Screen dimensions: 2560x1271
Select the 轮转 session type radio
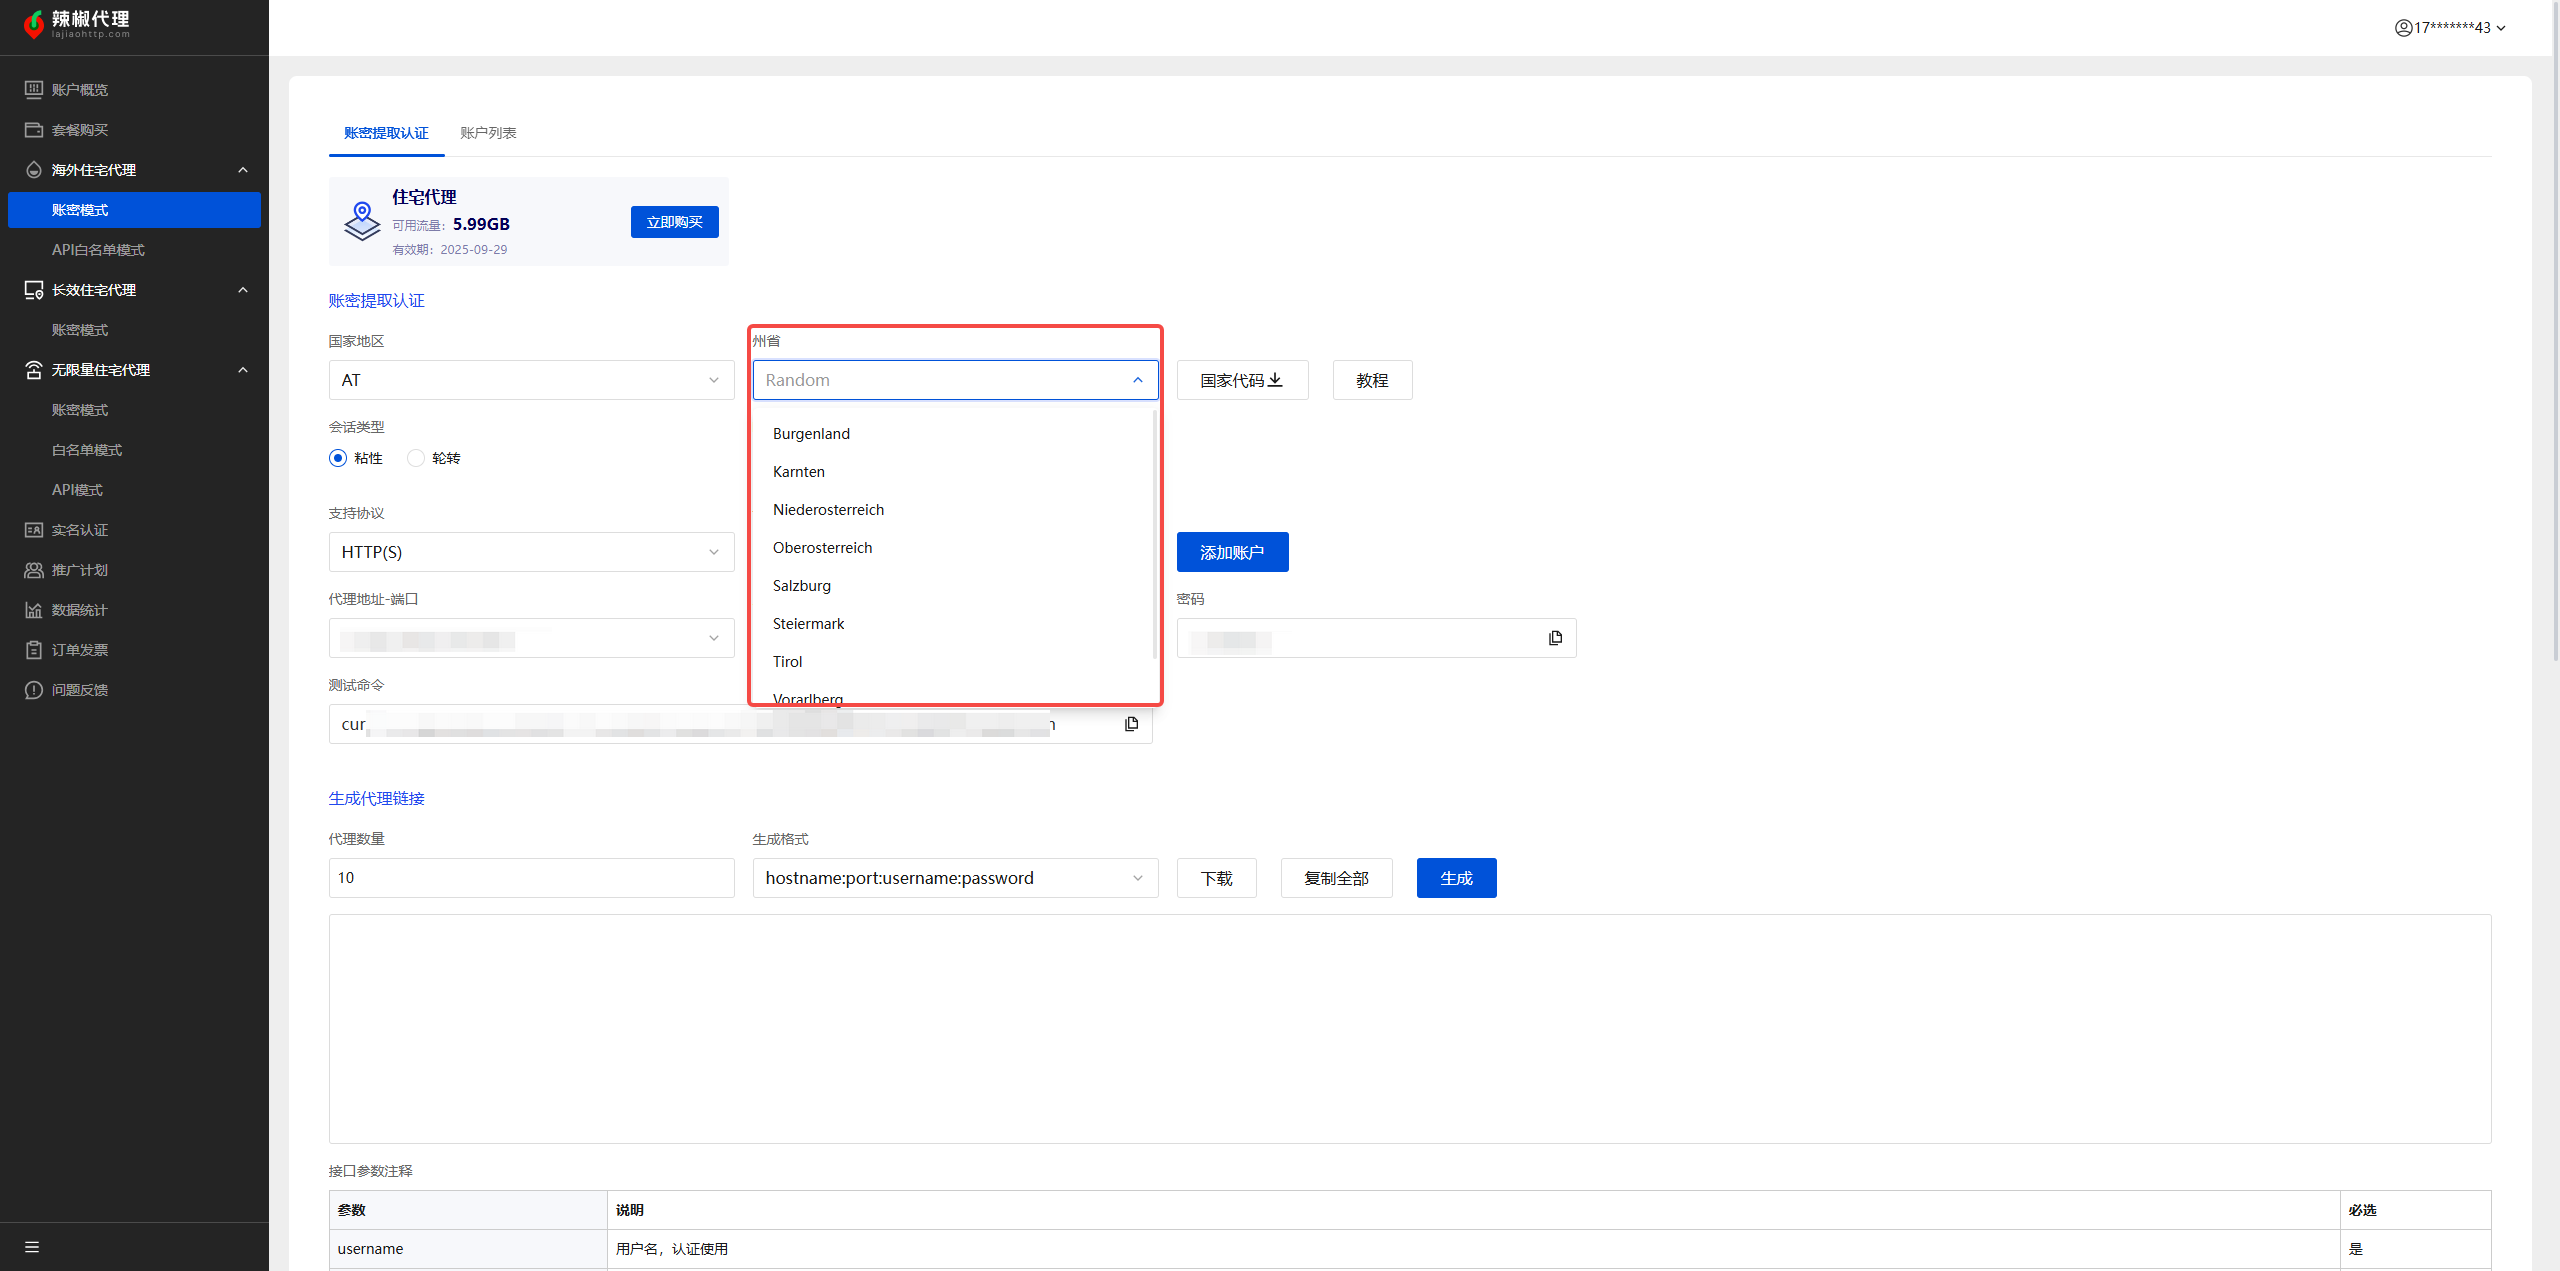(x=416, y=458)
